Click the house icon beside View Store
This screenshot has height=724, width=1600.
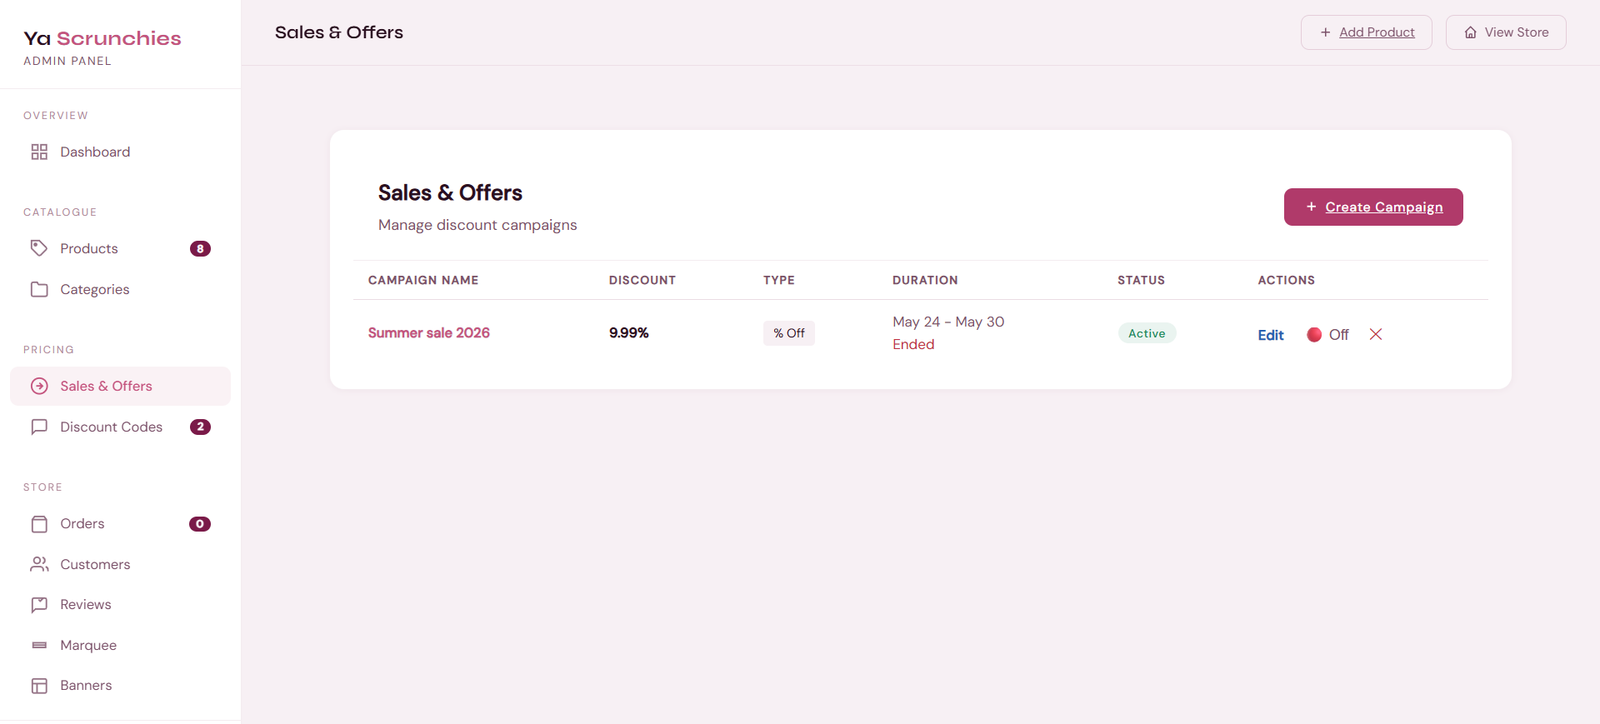pos(1470,33)
